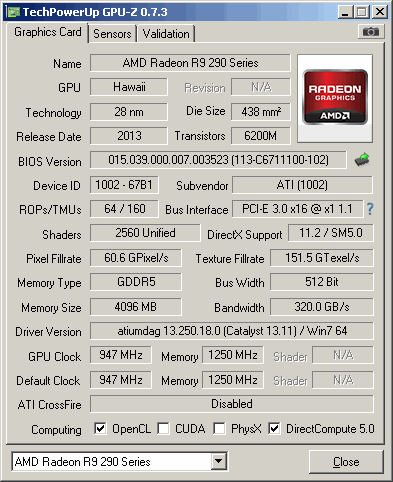Switch to the Sensors tab

[112, 34]
